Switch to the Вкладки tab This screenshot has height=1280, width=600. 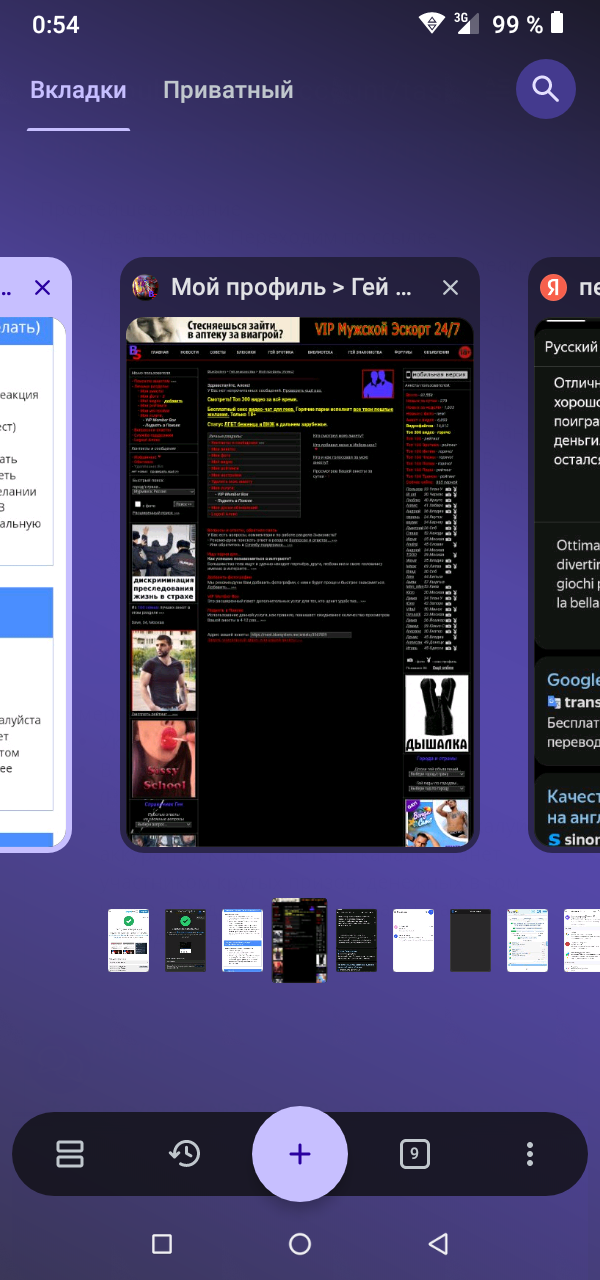[78, 90]
